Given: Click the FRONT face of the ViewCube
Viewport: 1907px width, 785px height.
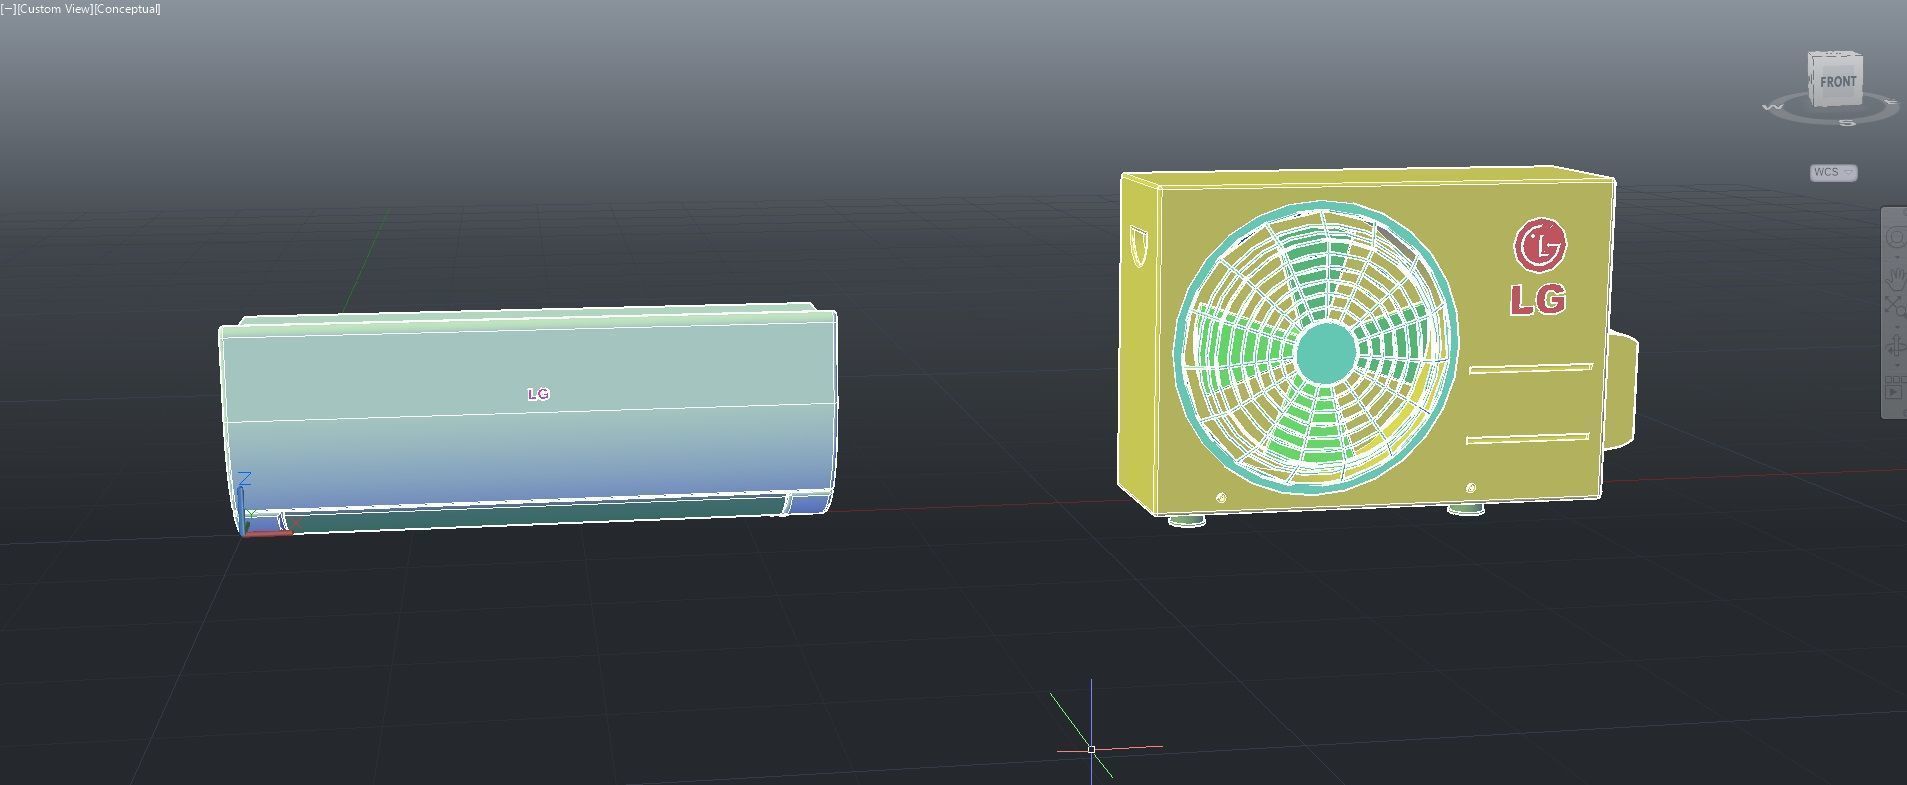Looking at the screenshot, I should point(1838,81).
